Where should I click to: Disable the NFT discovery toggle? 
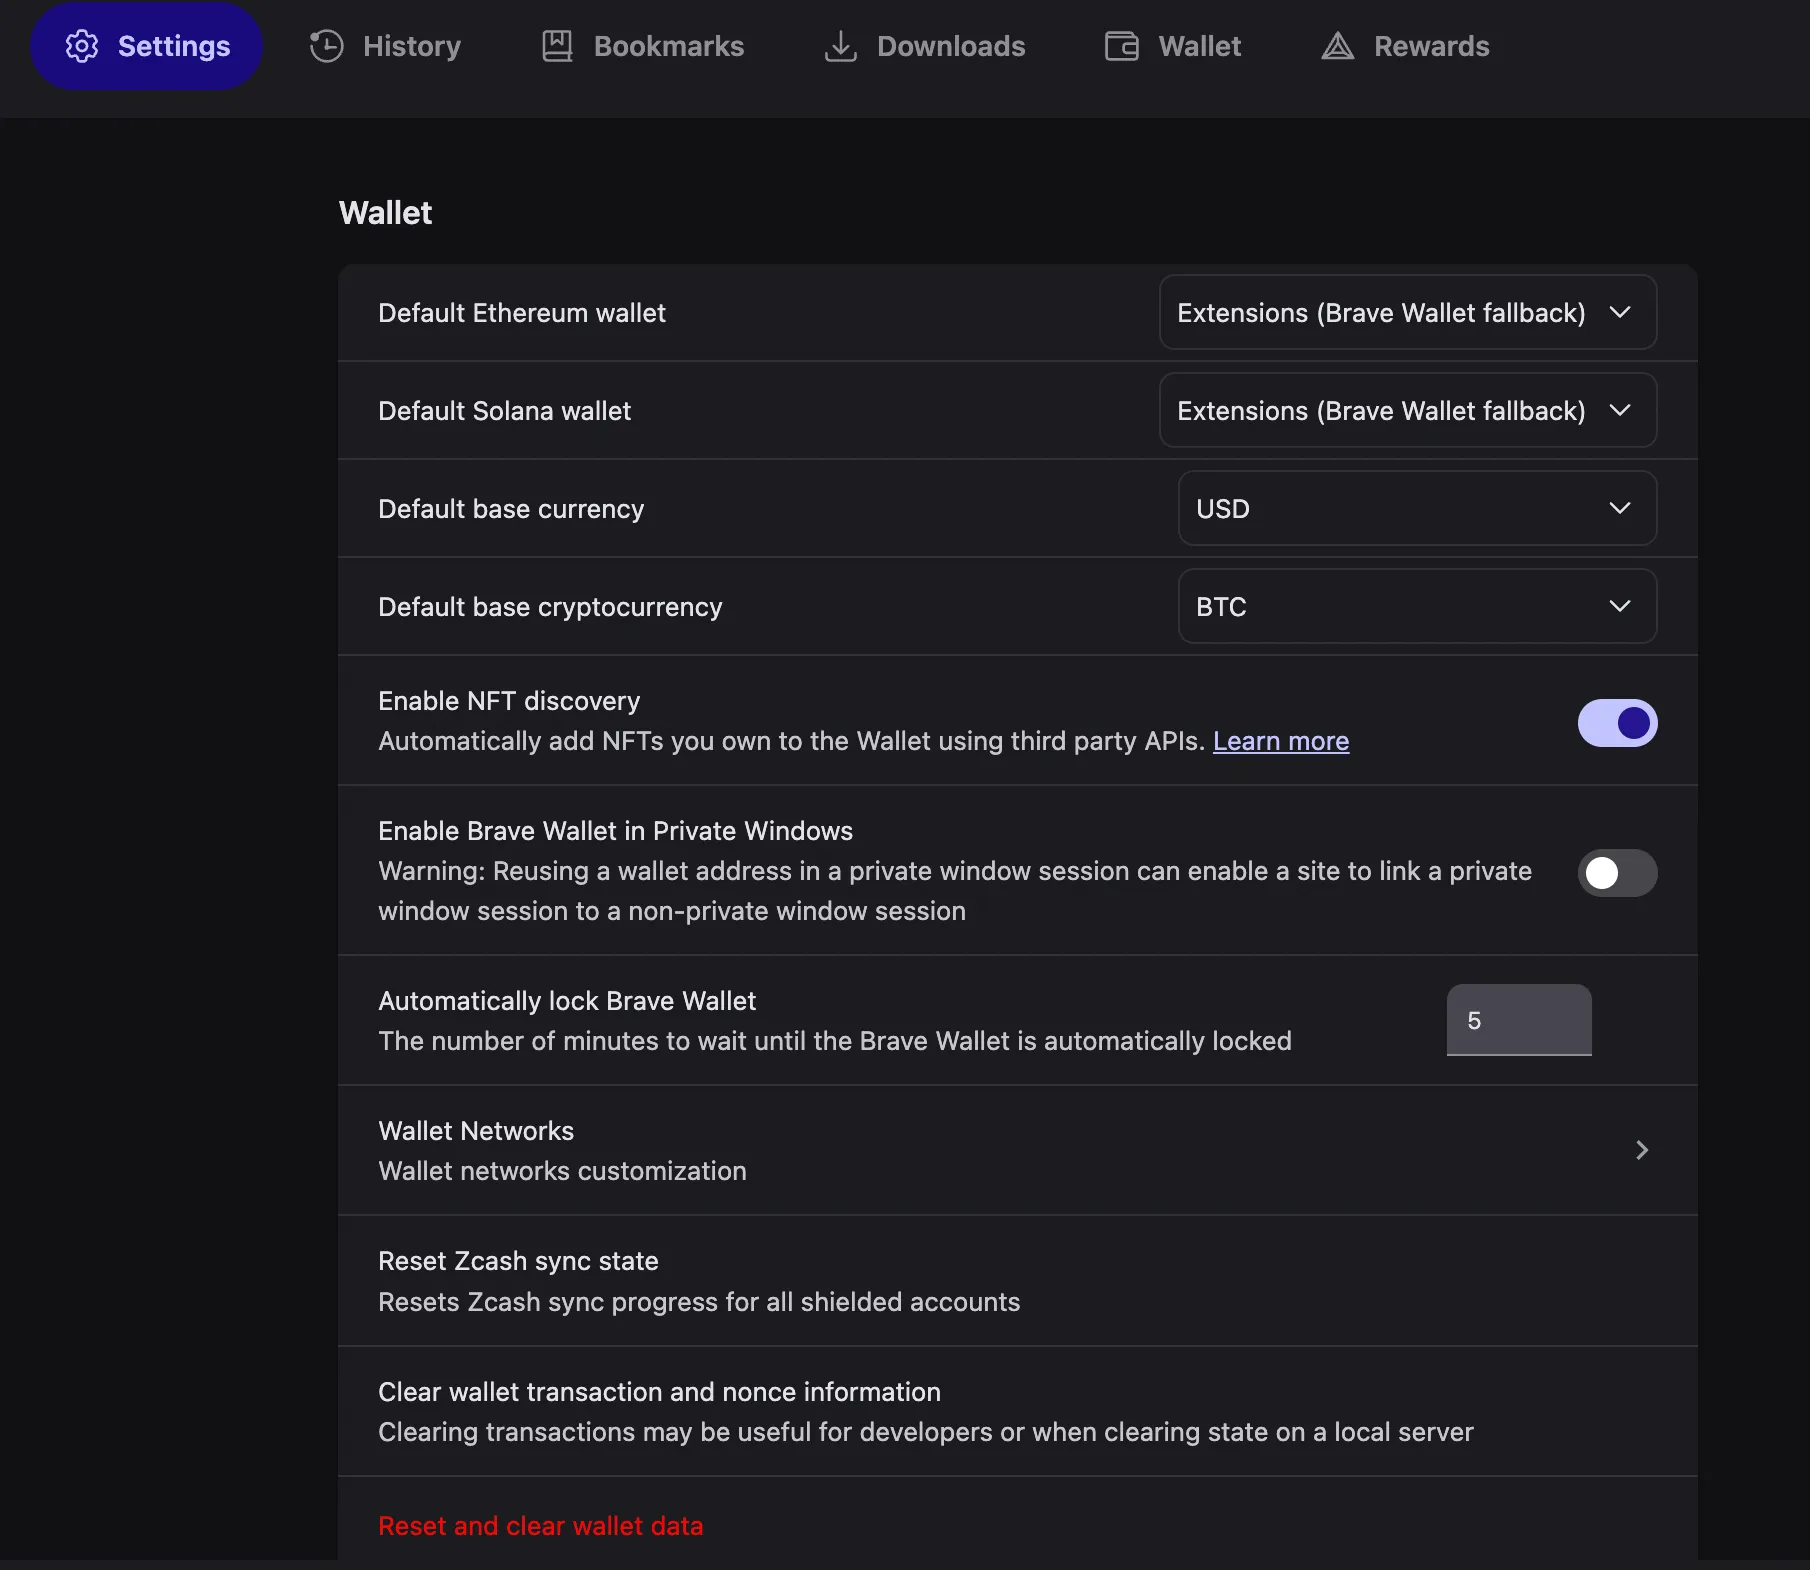click(1618, 722)
